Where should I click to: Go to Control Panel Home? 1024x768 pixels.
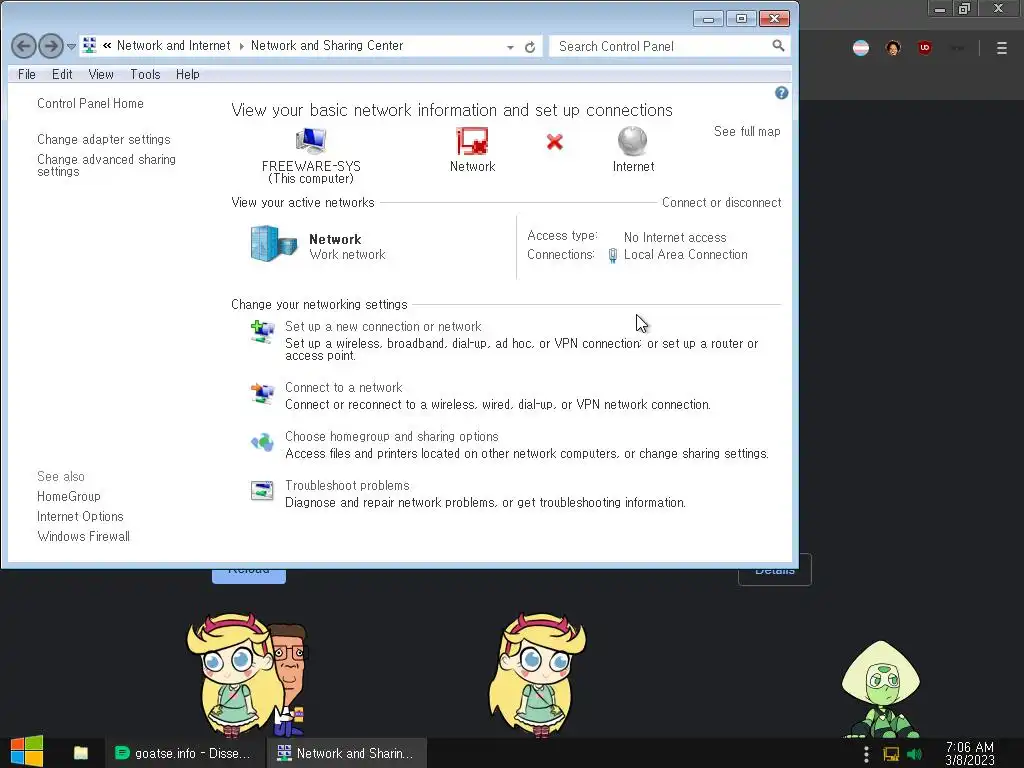click(x=90, y=103)
